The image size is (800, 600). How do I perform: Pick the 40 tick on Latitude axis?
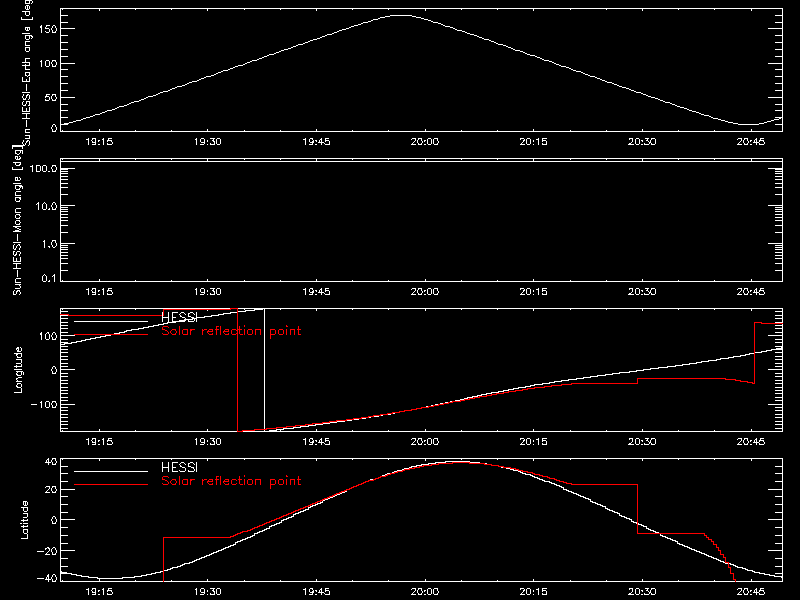(51, 462)
